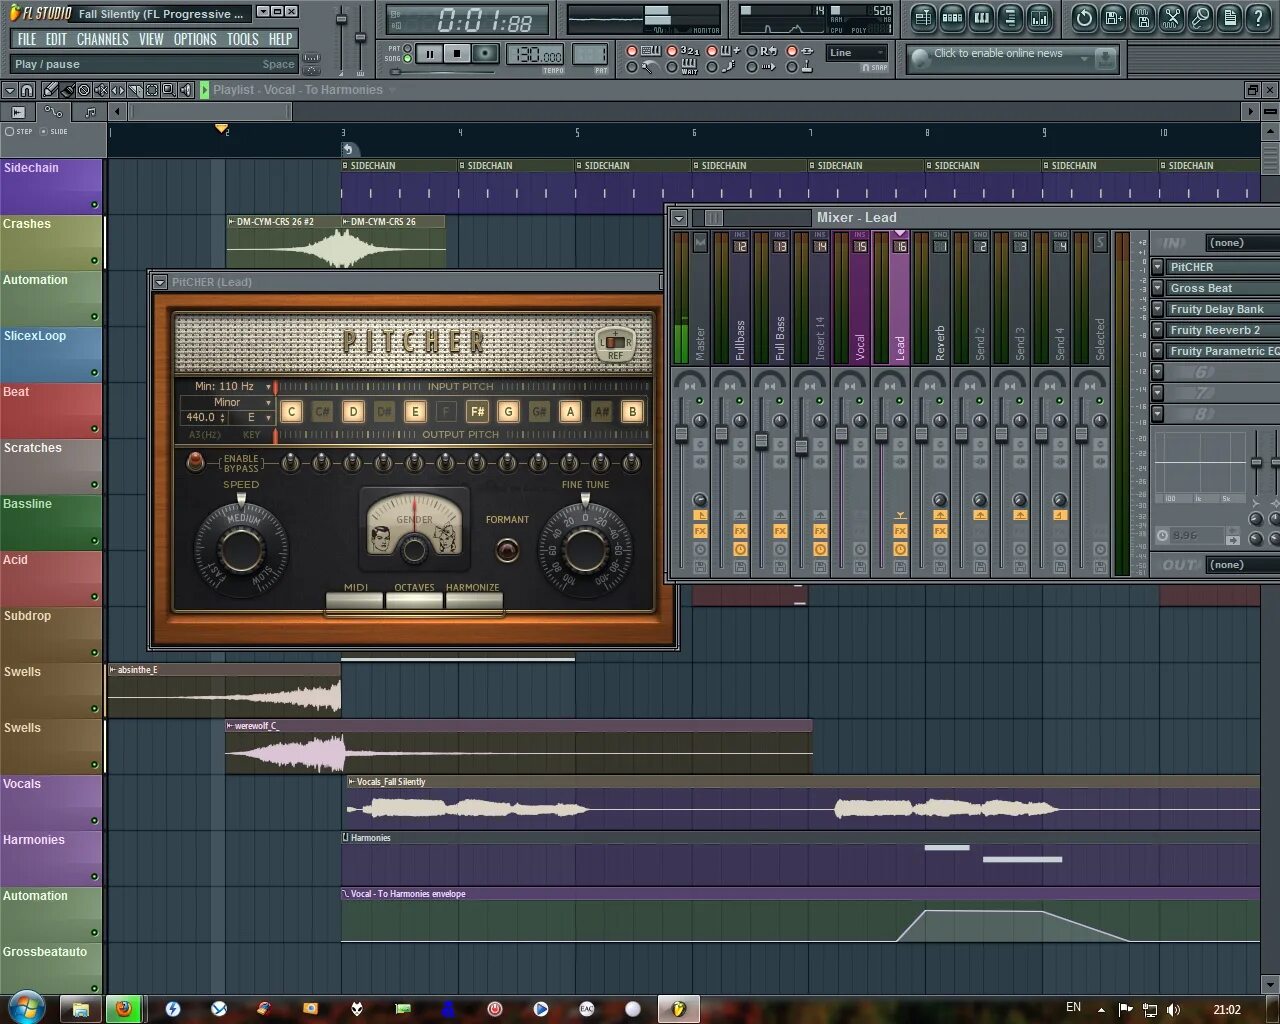Screen dimensions: 1280x1024
Task: Click the Pitcher REF reference button
Action: [615, 343]
